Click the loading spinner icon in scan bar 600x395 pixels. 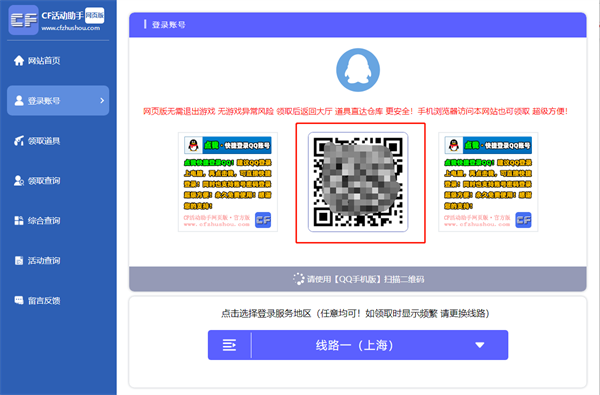tap(298, 279)
